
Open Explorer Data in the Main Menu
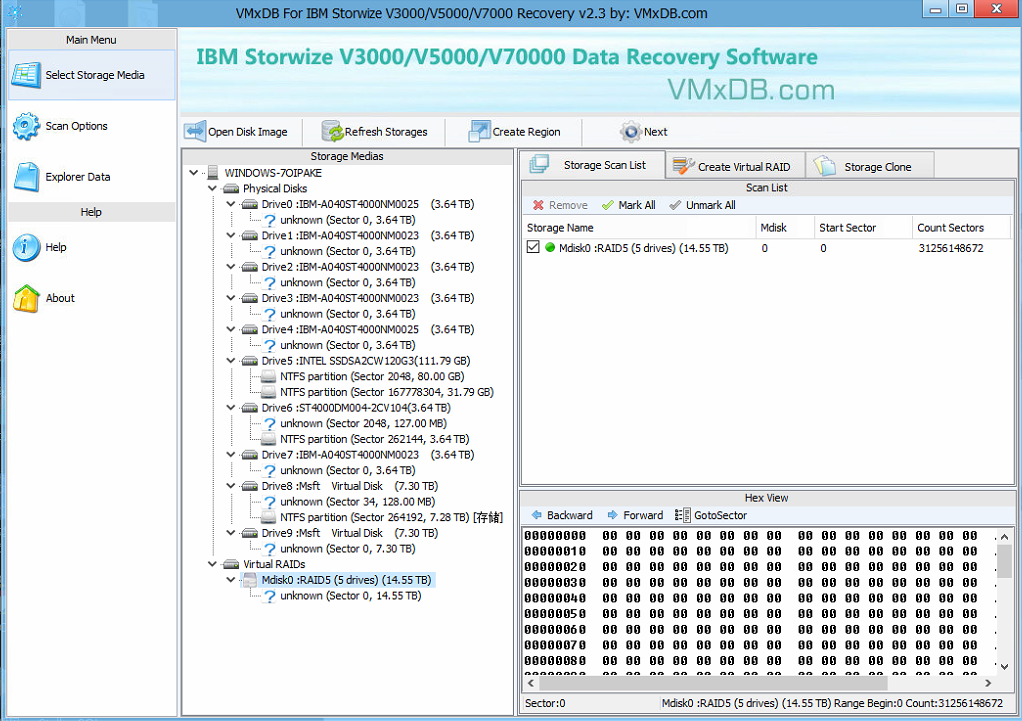(x=91, y=177)
